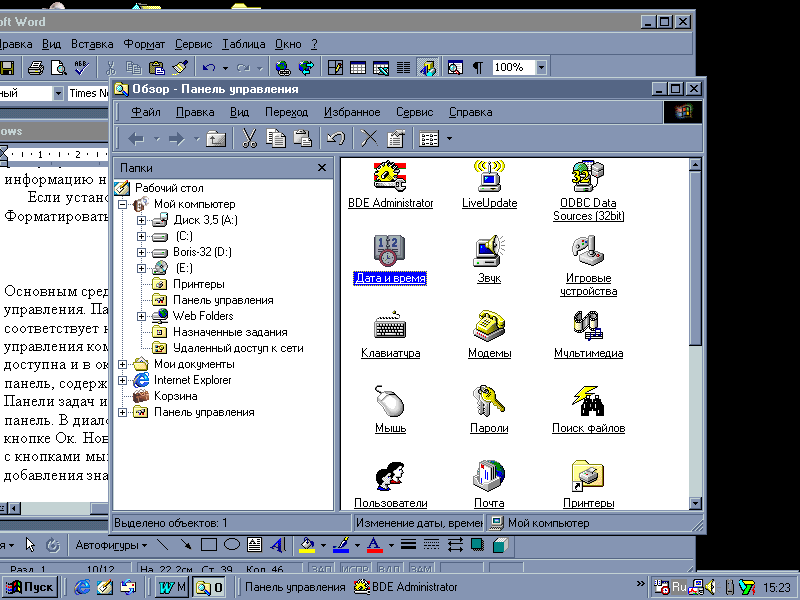The image size is (800, 600).
Task: Open the Формат menu in Word
Action: (144, 44)
